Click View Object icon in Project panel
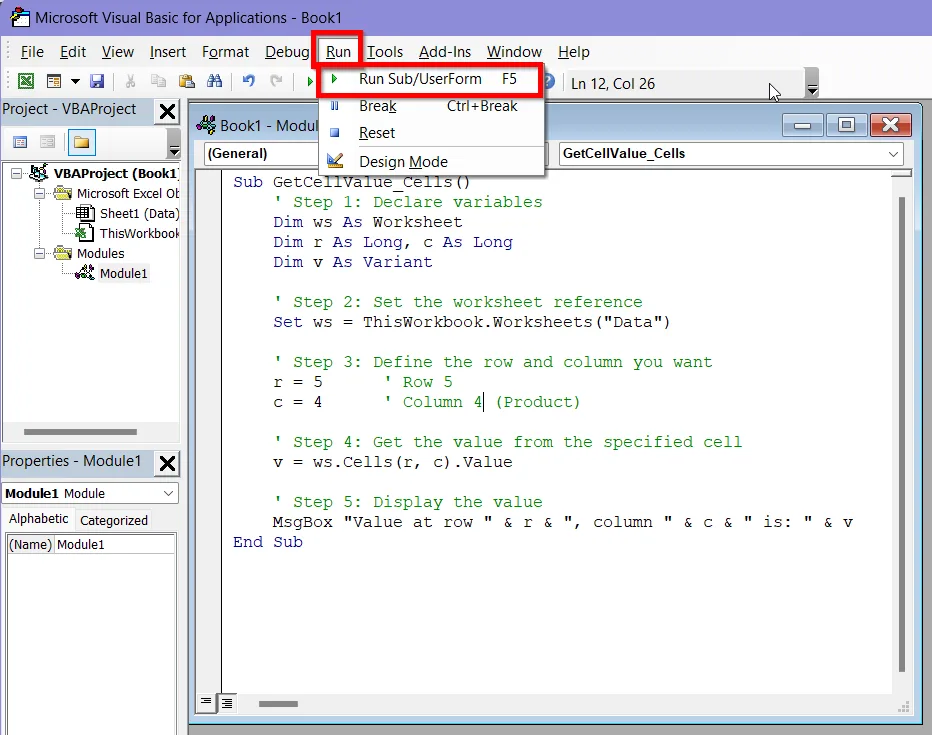Image resolution: width=932 pixels, height=735 pixels. click(48, 142)
